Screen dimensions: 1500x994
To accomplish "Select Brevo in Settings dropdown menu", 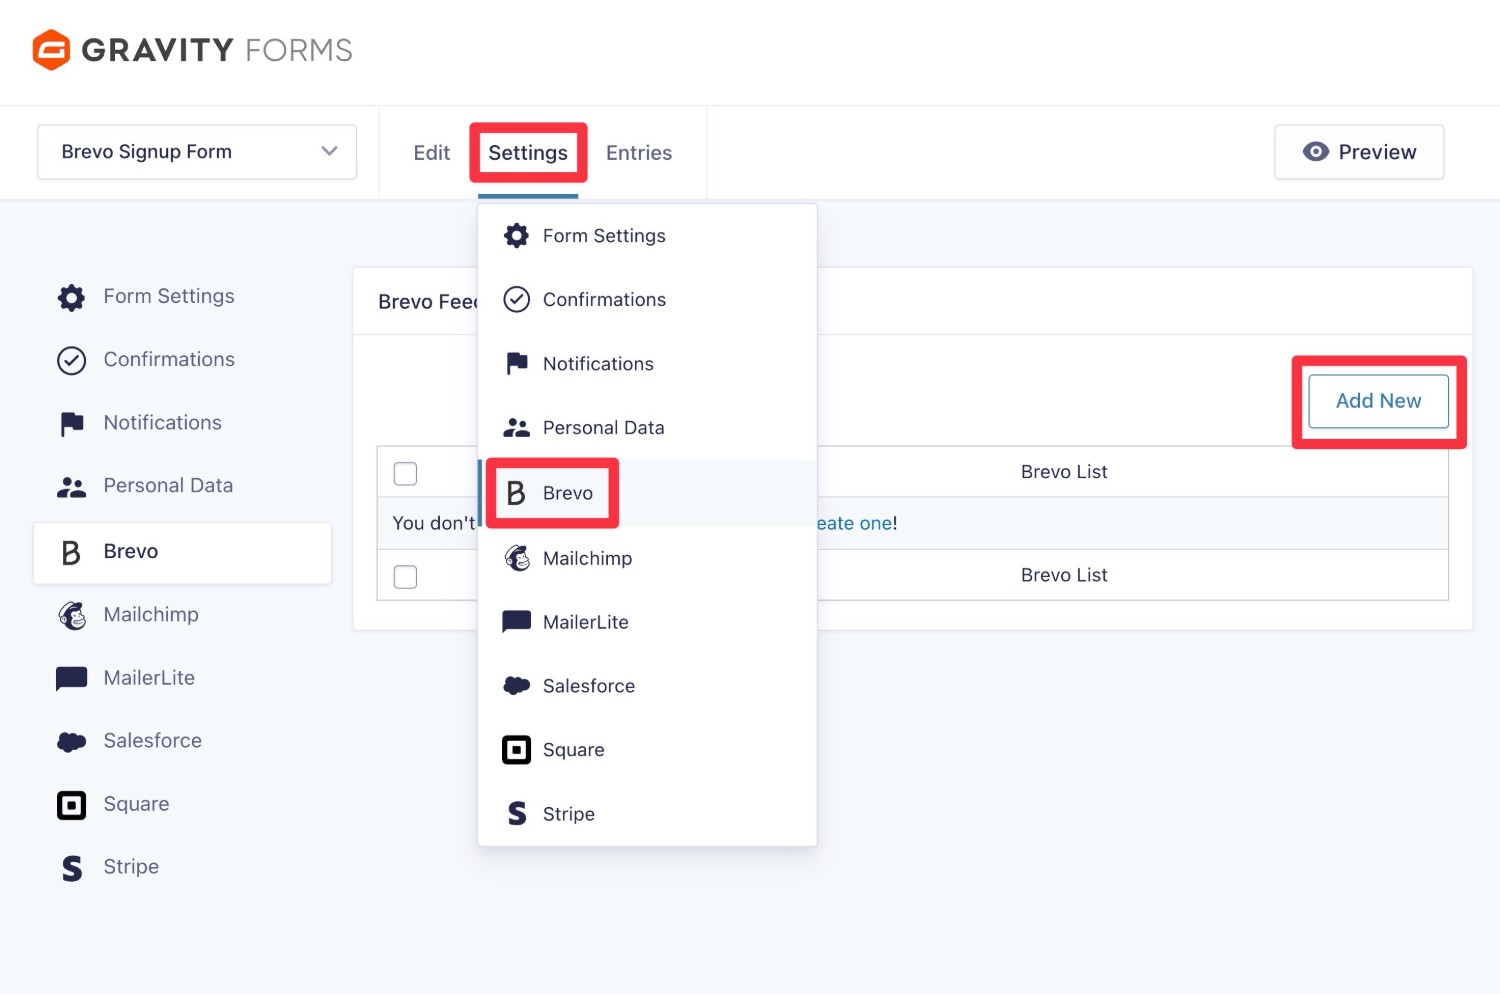I will (x=647, y=493).
